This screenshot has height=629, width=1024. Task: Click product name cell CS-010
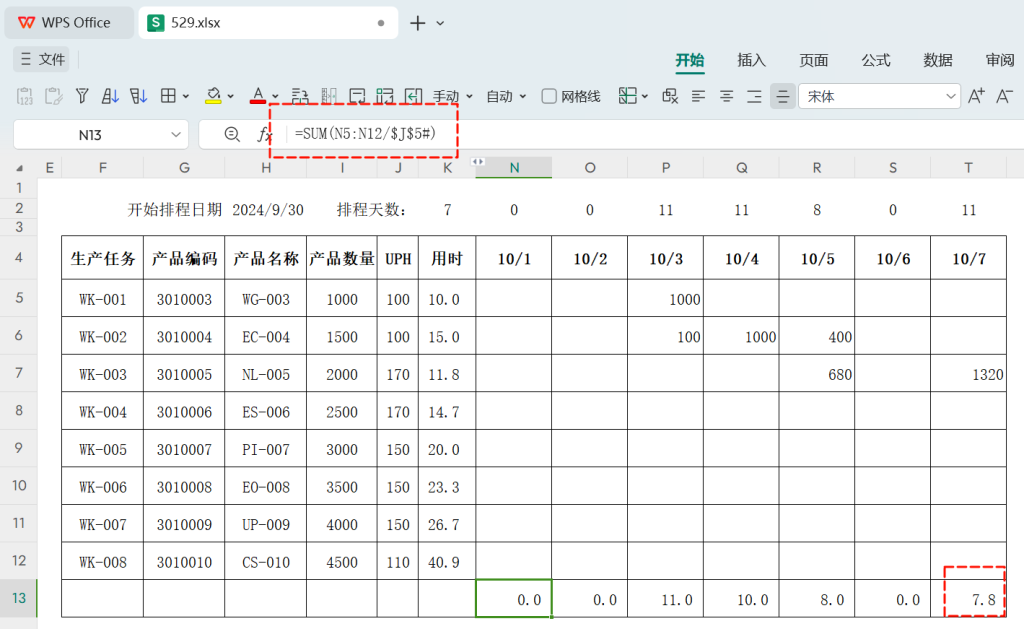coord(266,562)
